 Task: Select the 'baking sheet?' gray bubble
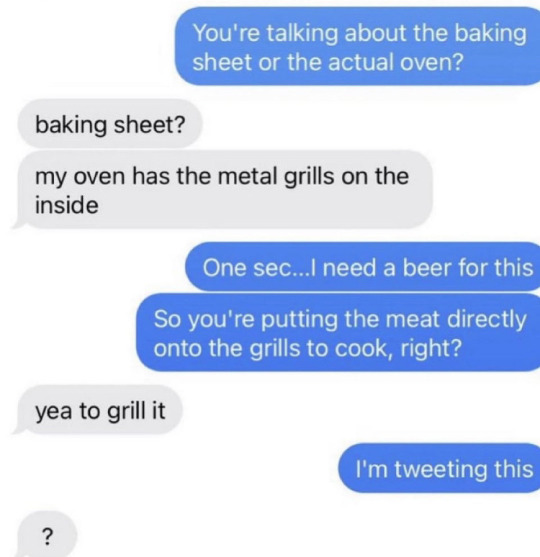[110, 124]
